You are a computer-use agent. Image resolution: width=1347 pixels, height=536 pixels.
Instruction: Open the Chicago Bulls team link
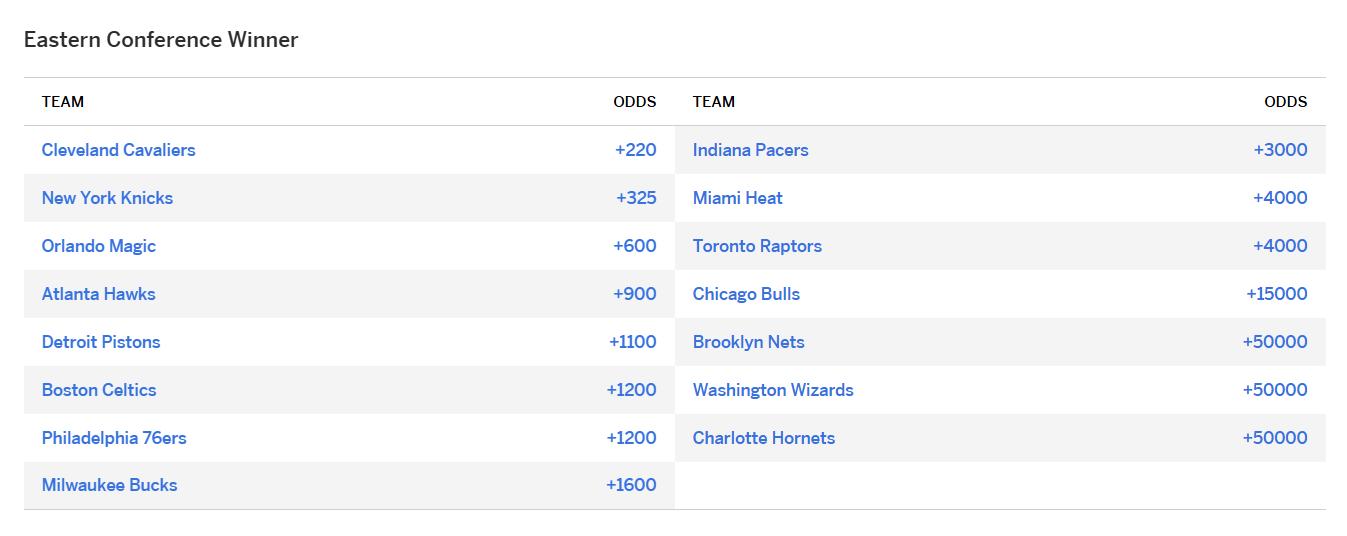(x=746, y=294)
